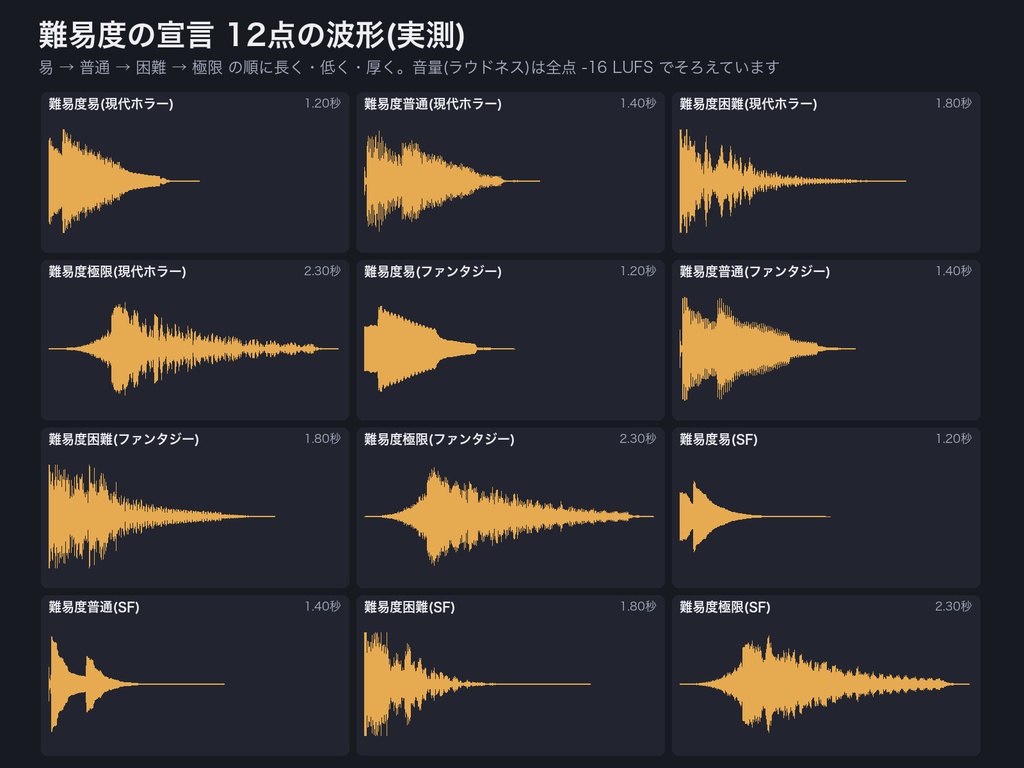The width and height of the screenshot is (1024, 768).
Task: Click the title 難易度普通(SF)
Action: point(94,607)
